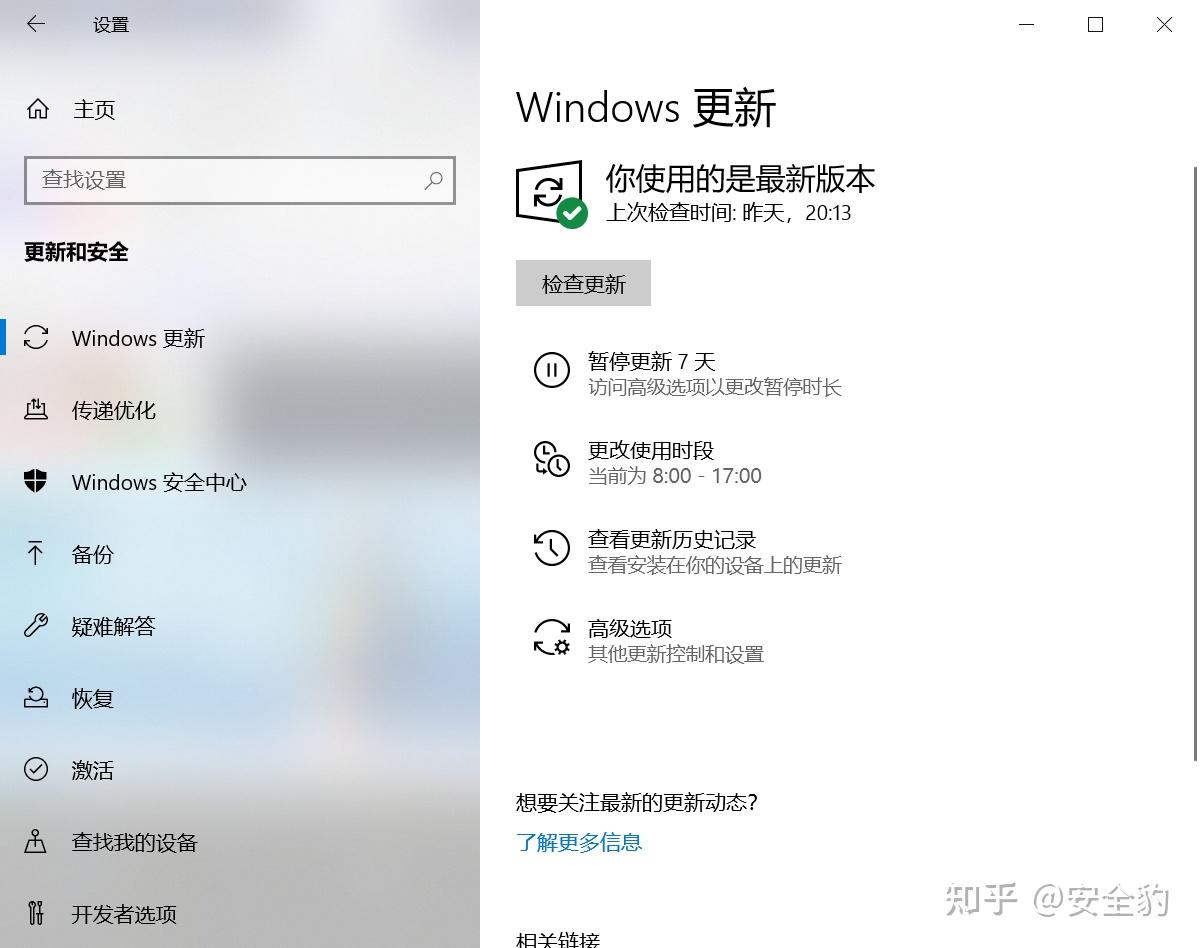
Task: Click the 你使用的是最新版本 status text
Action: [740, 179]
